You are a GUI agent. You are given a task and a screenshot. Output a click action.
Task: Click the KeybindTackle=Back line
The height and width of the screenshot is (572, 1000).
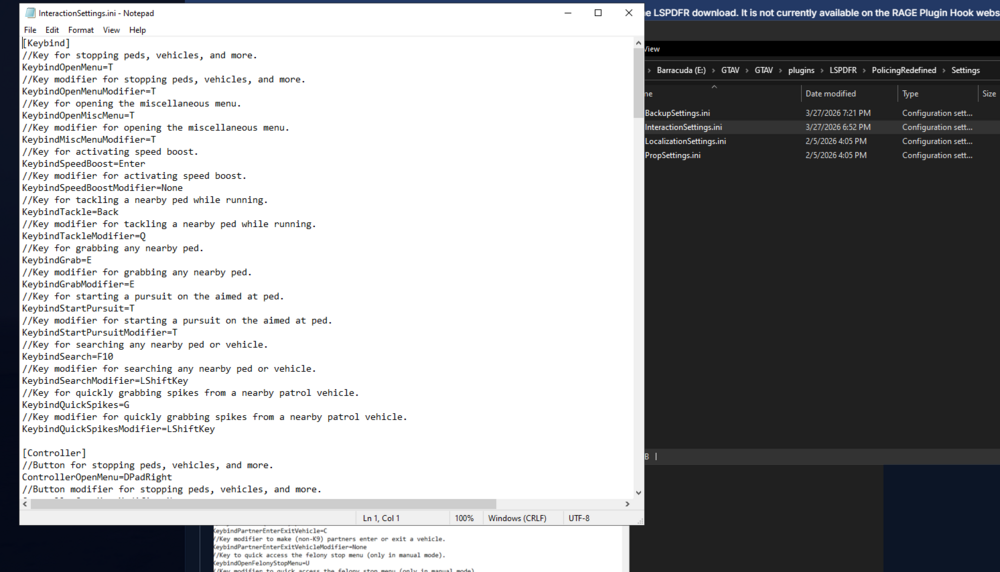(x=70, y=212)
